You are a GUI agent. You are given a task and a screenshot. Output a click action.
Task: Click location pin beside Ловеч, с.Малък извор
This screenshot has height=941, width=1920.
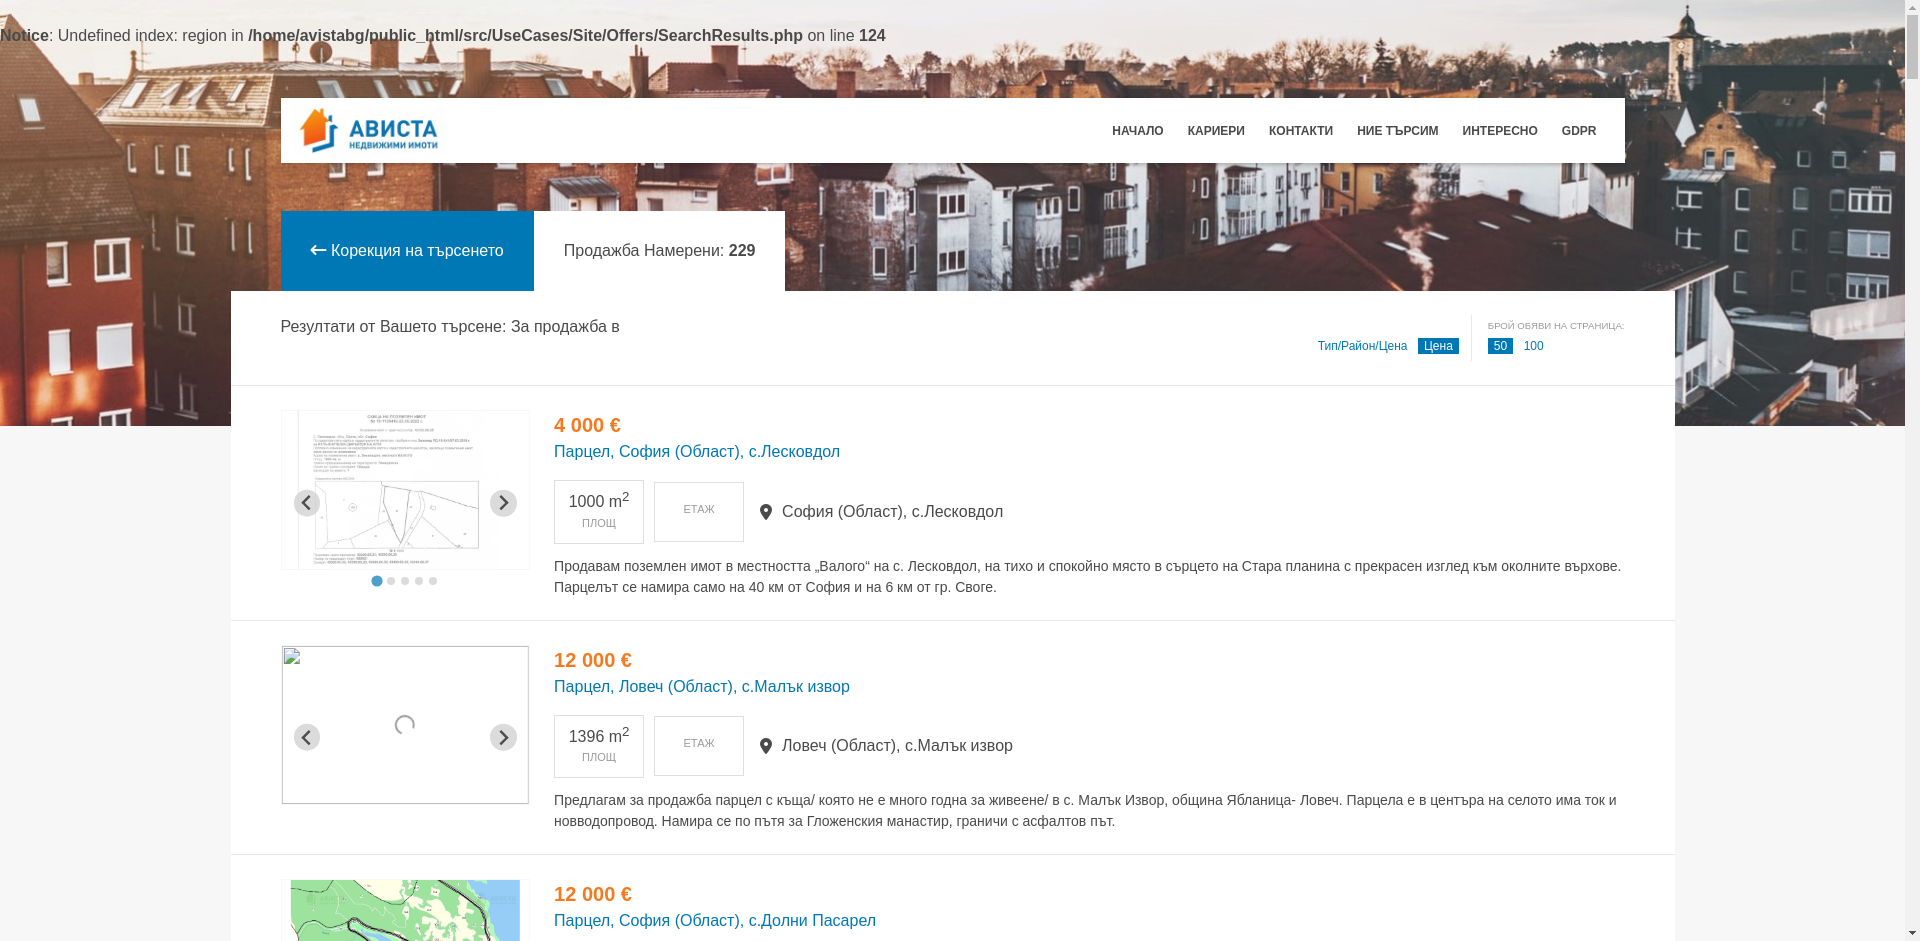click(766, 746)
